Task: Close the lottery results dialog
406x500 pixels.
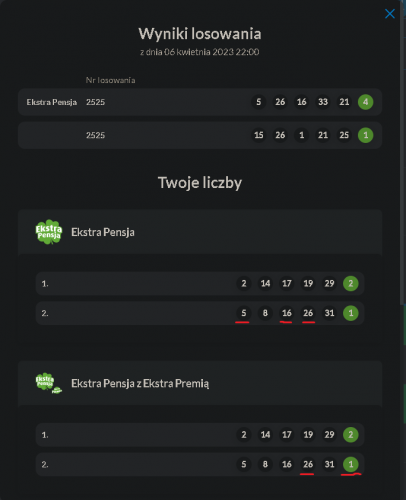Action: point(390,14)
